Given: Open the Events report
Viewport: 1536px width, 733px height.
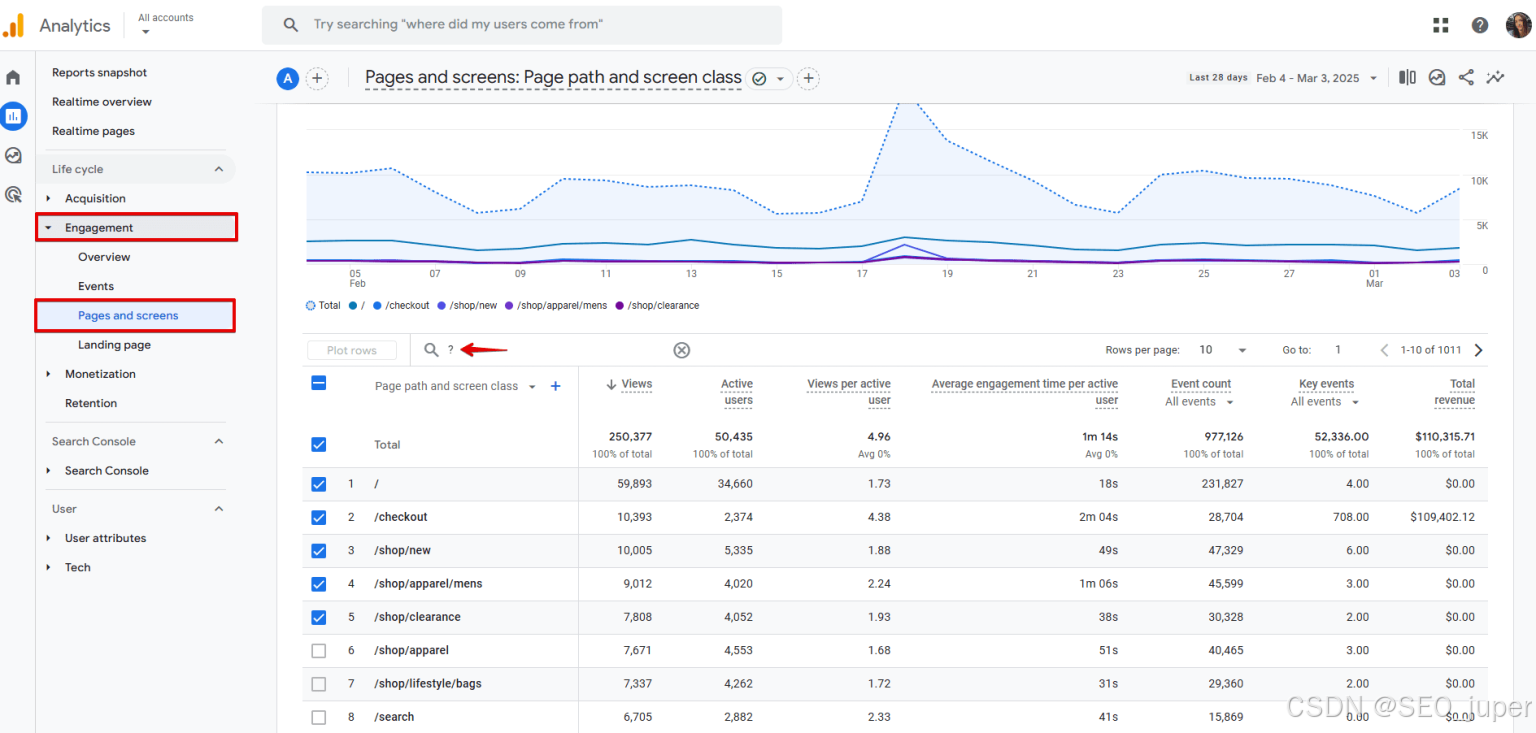Looking at the screenshot, I should click(x=96, y=286).
